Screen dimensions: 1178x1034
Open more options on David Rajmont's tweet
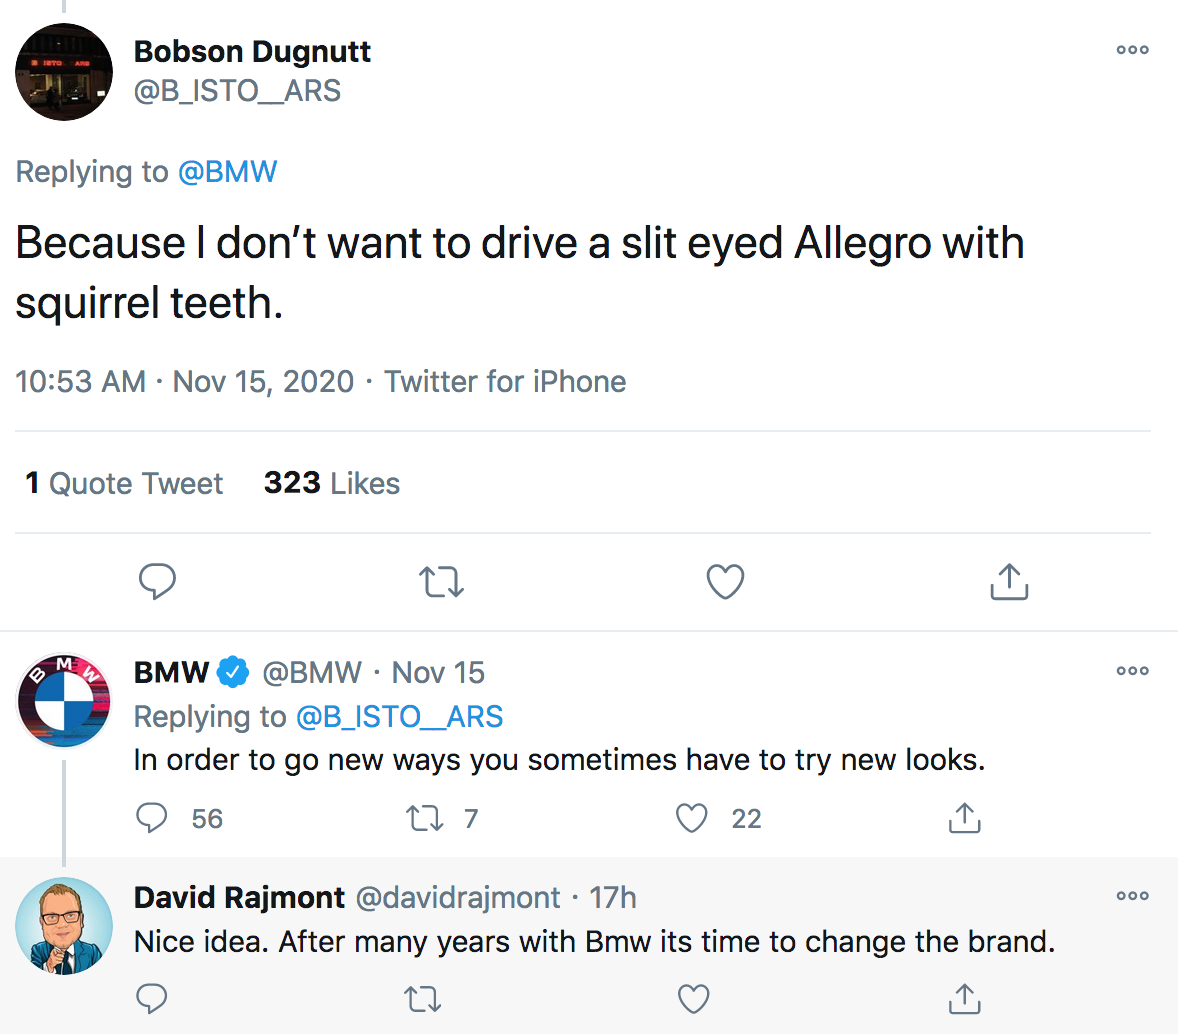tap(1132, 896)
